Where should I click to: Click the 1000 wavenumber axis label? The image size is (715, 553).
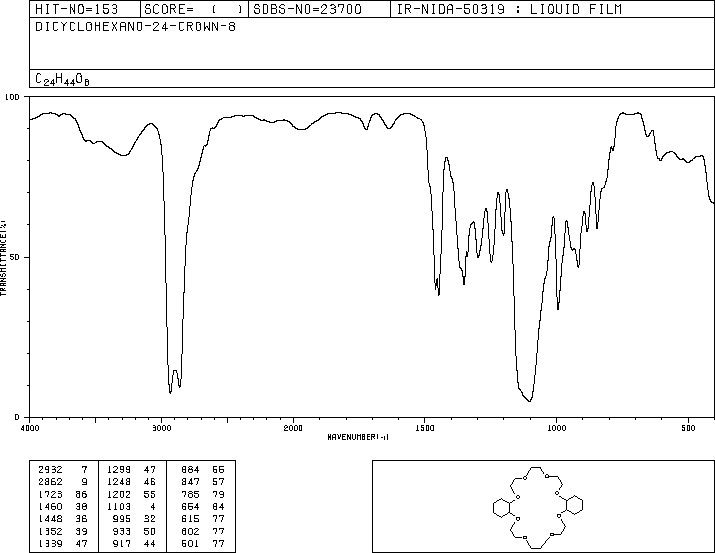click(x=556, y=428)
